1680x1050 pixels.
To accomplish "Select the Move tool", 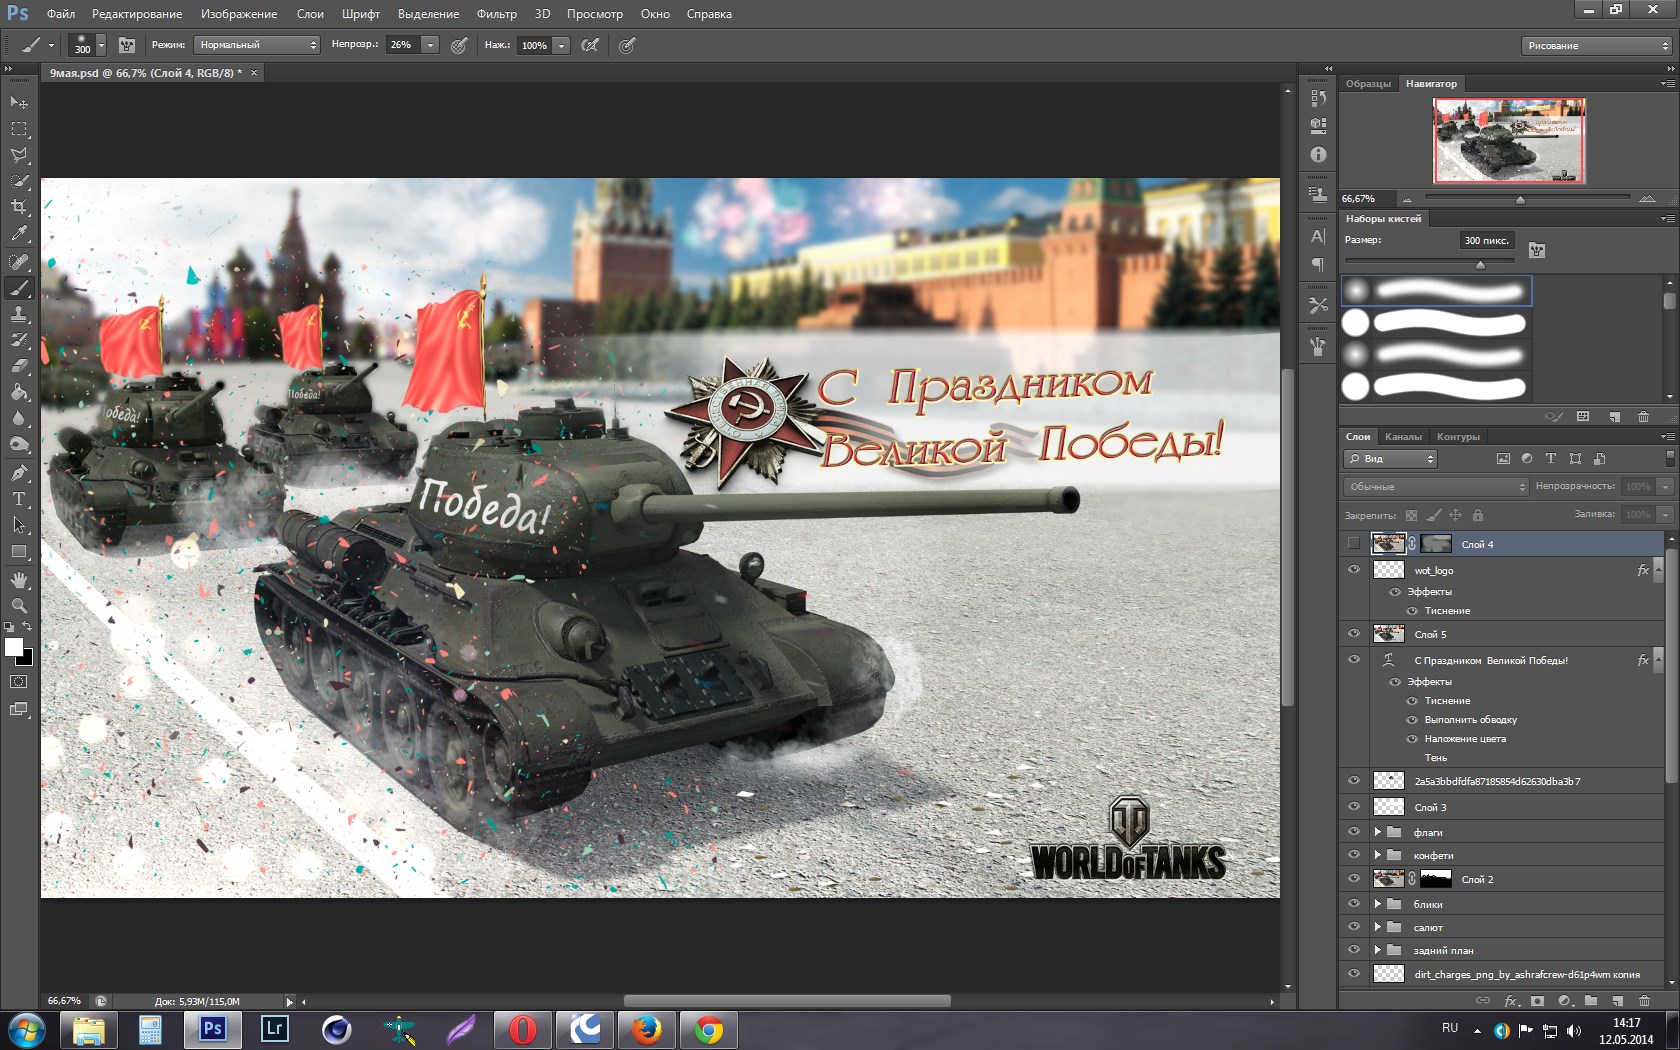I will (19, 102).
